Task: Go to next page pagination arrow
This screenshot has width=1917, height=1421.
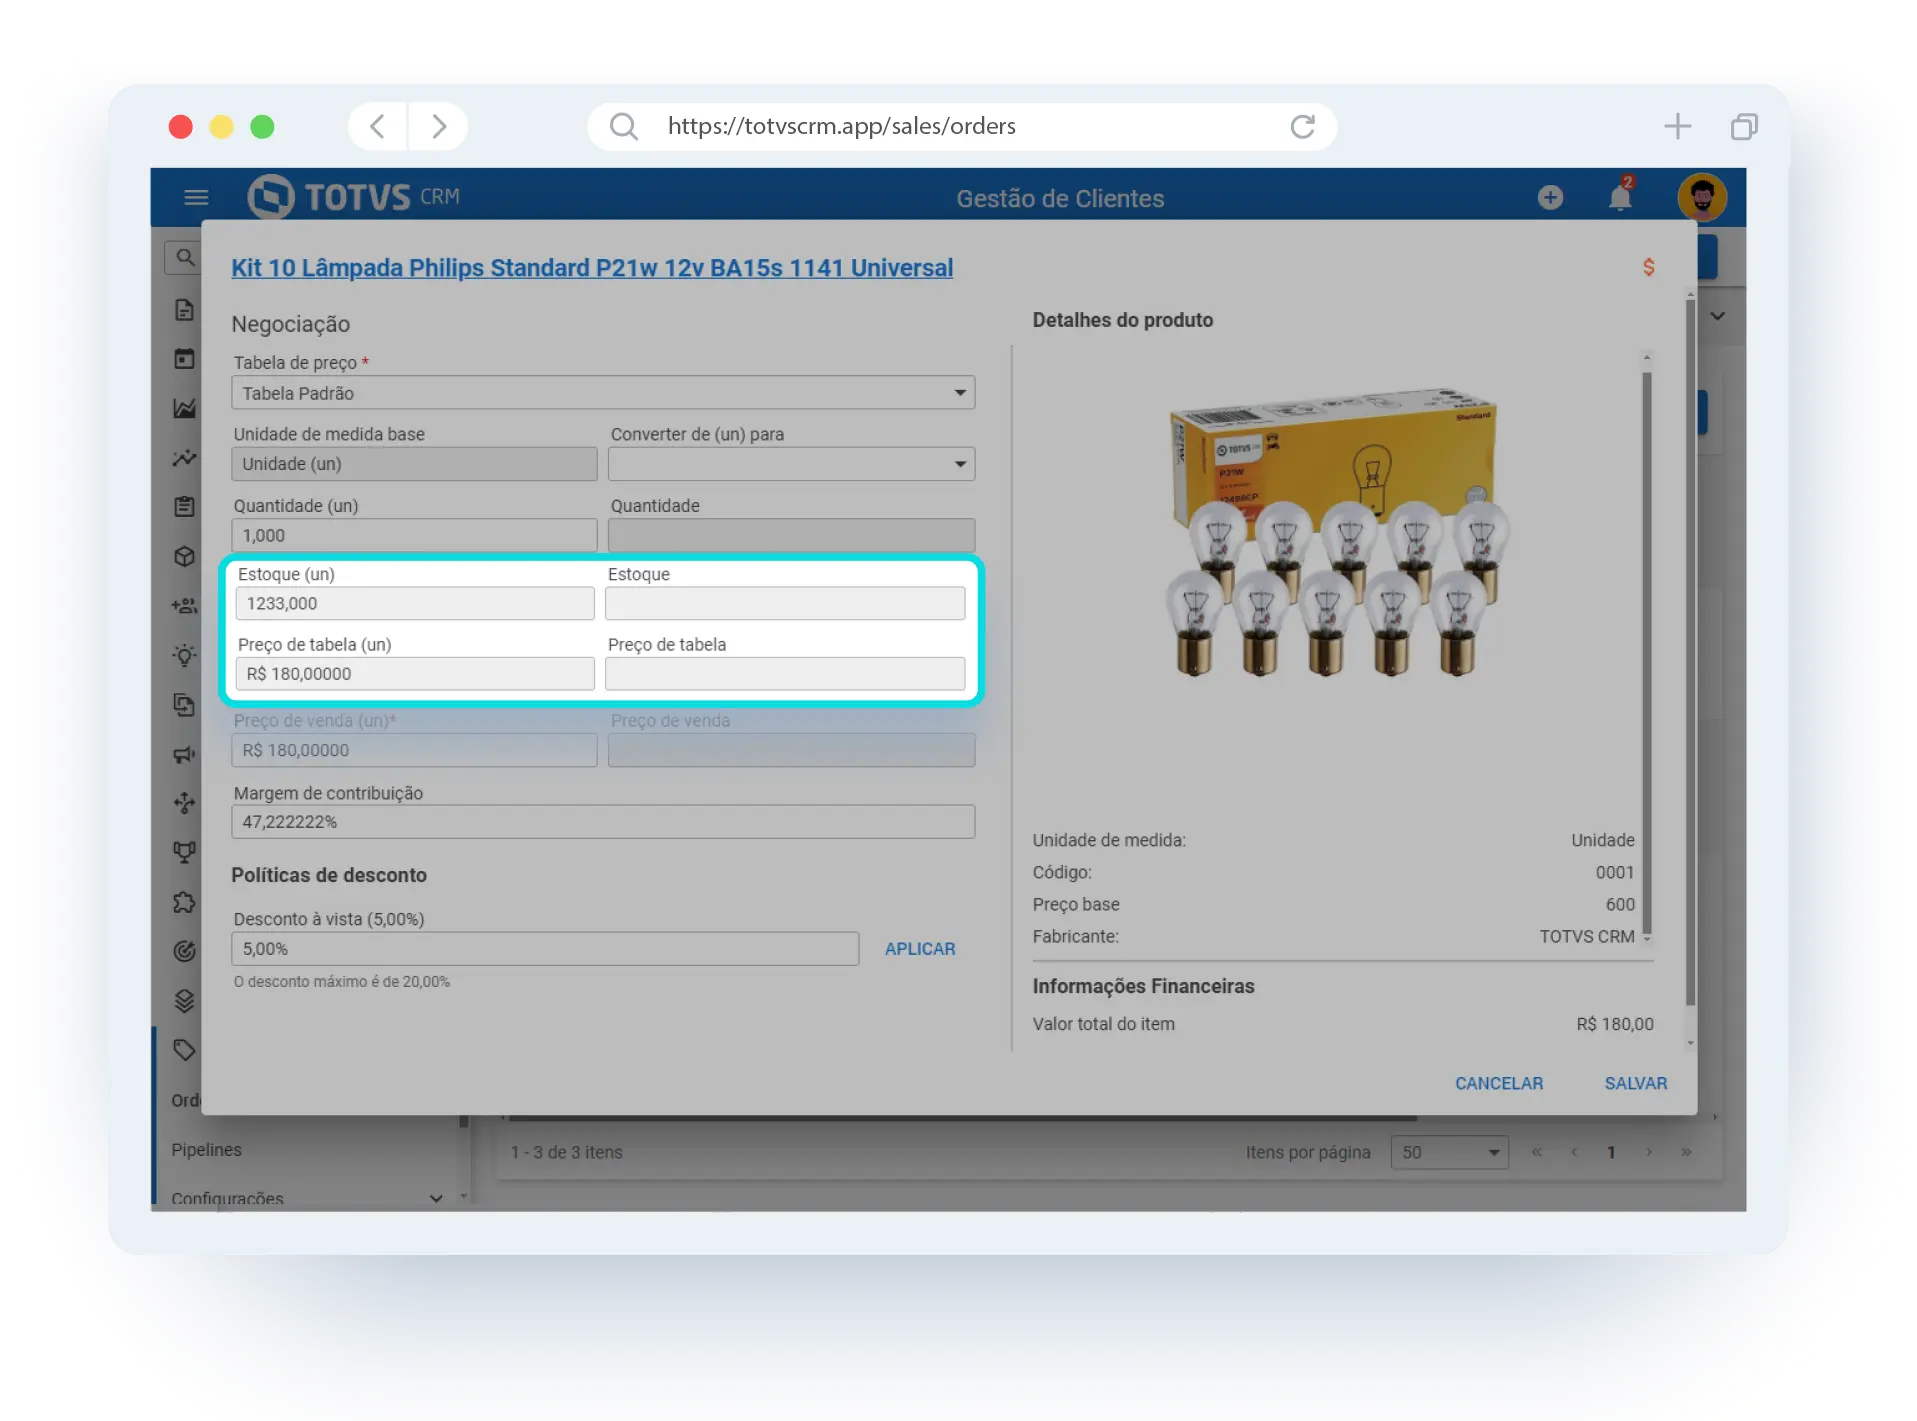Action: (1649, 1152)
